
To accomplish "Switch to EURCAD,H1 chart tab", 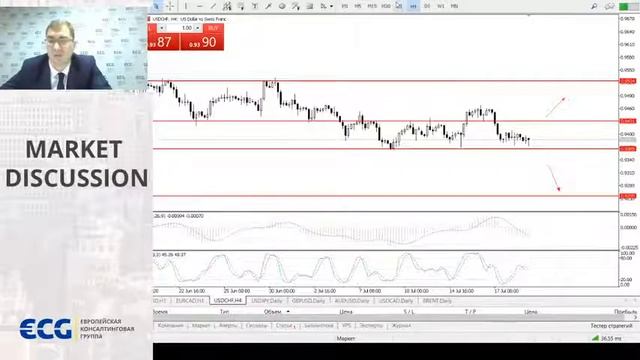I will (x=189, y=301).
